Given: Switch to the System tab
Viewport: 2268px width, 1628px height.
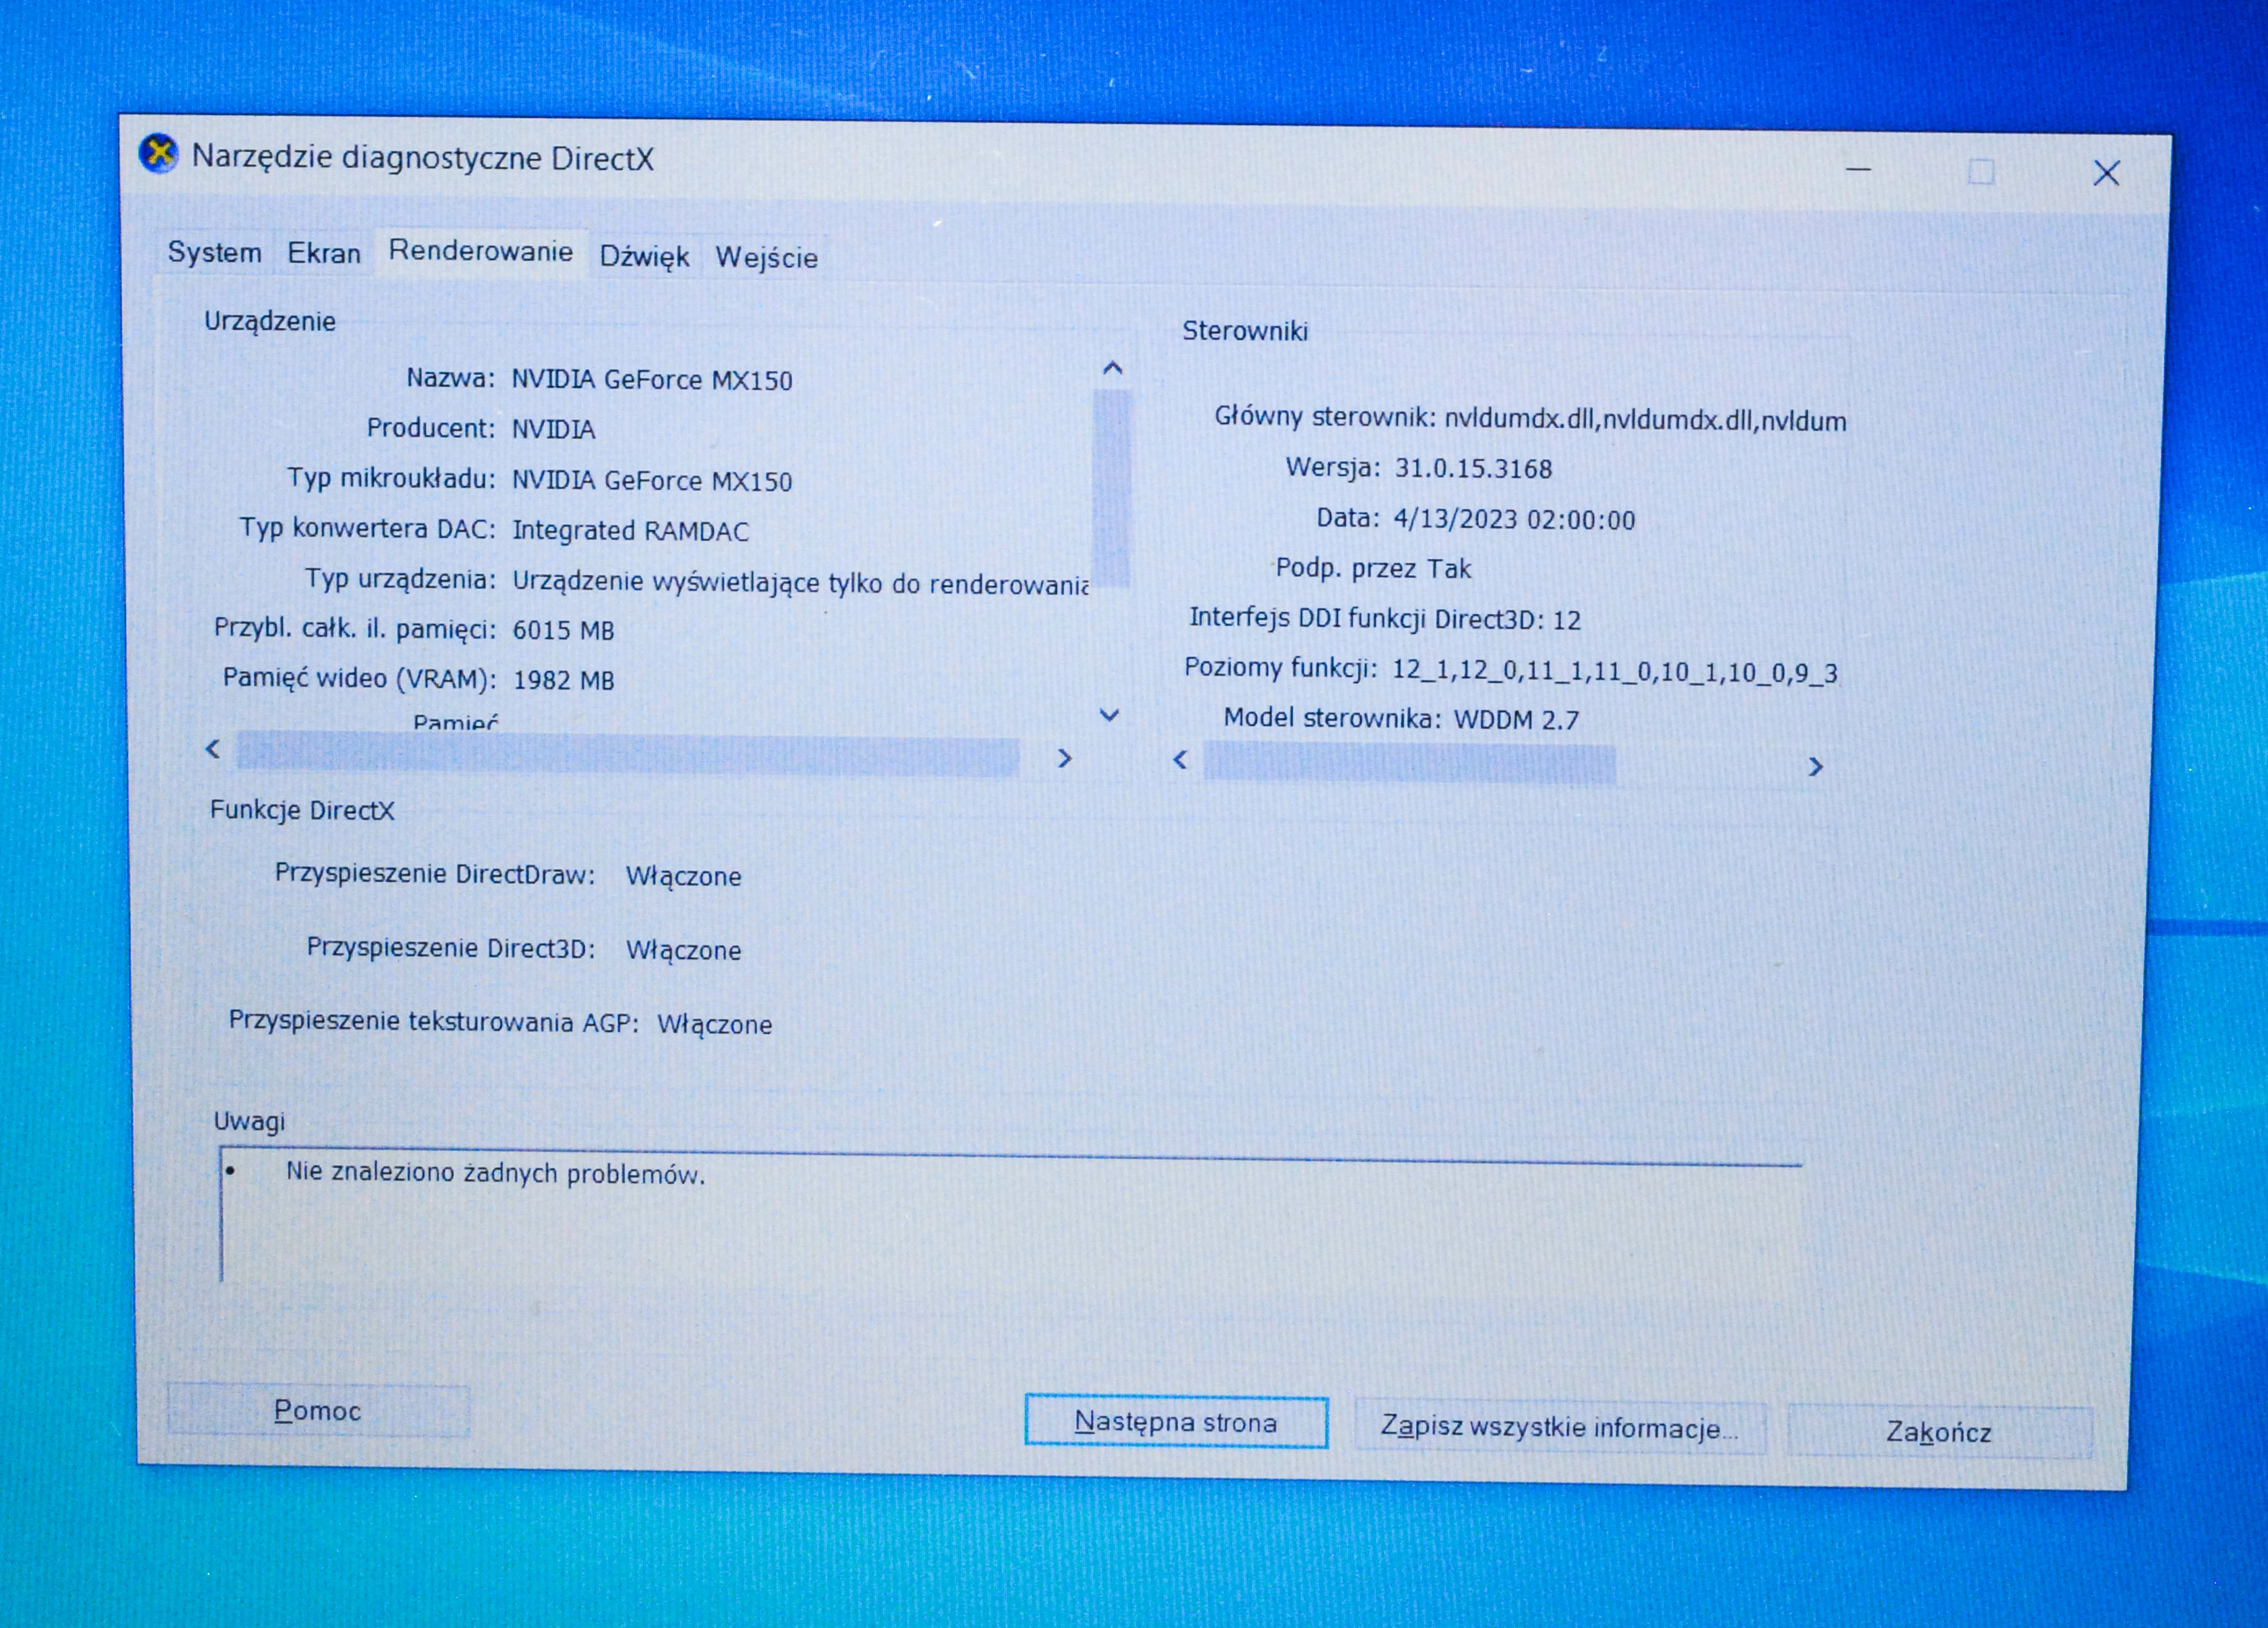Looking at the screenshot, I should pos(214,252).
